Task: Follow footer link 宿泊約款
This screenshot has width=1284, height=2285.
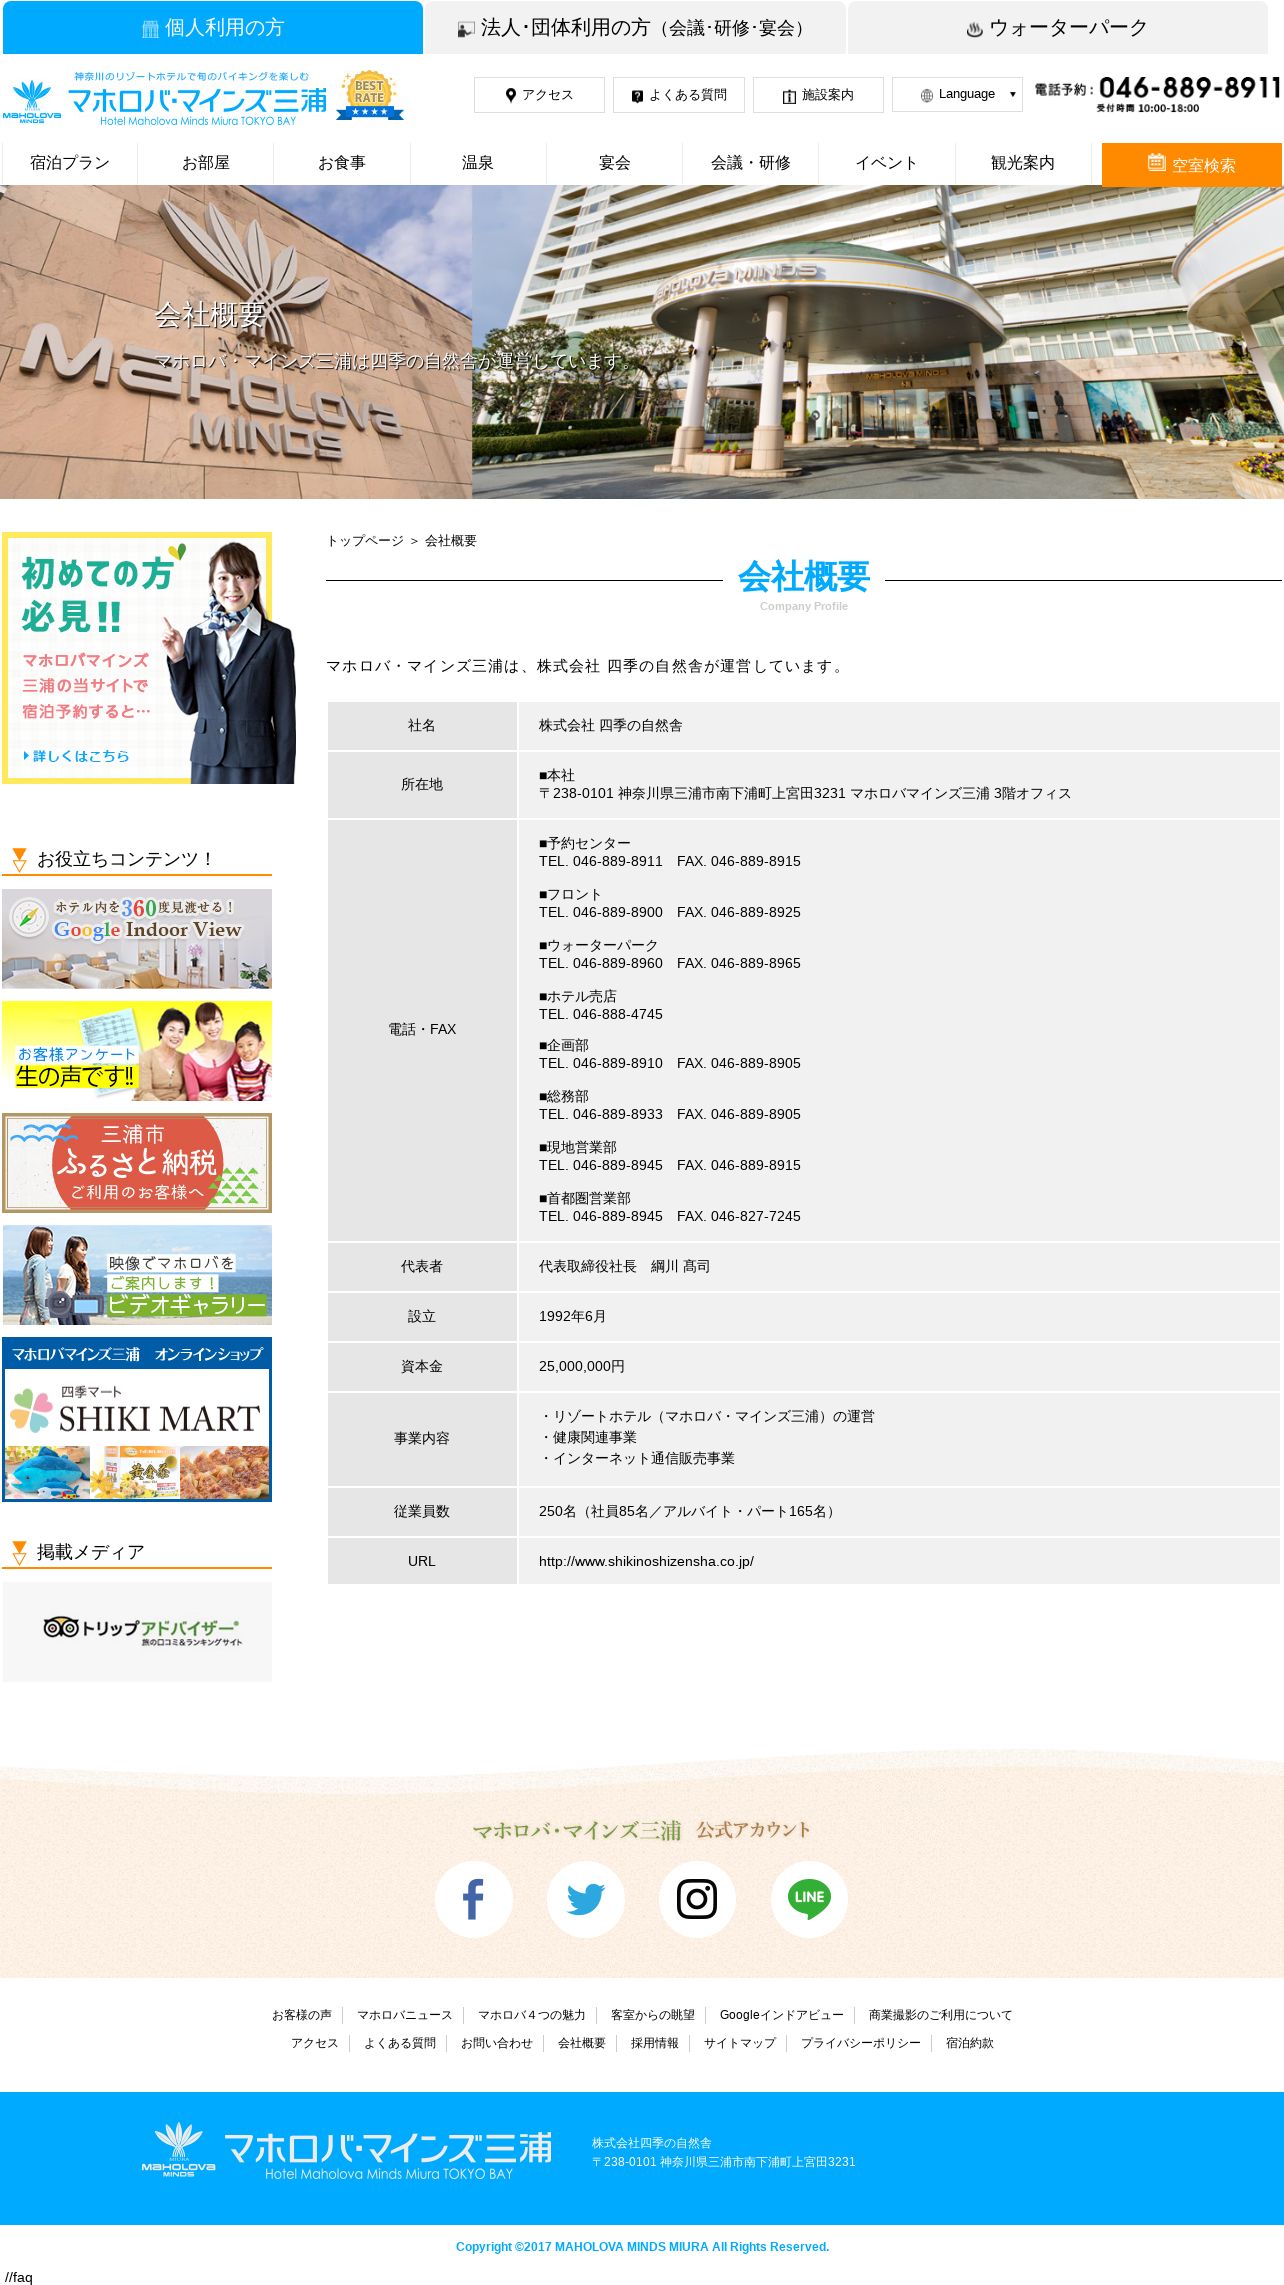Action: pyautogui.click(x=970, y=2043)
